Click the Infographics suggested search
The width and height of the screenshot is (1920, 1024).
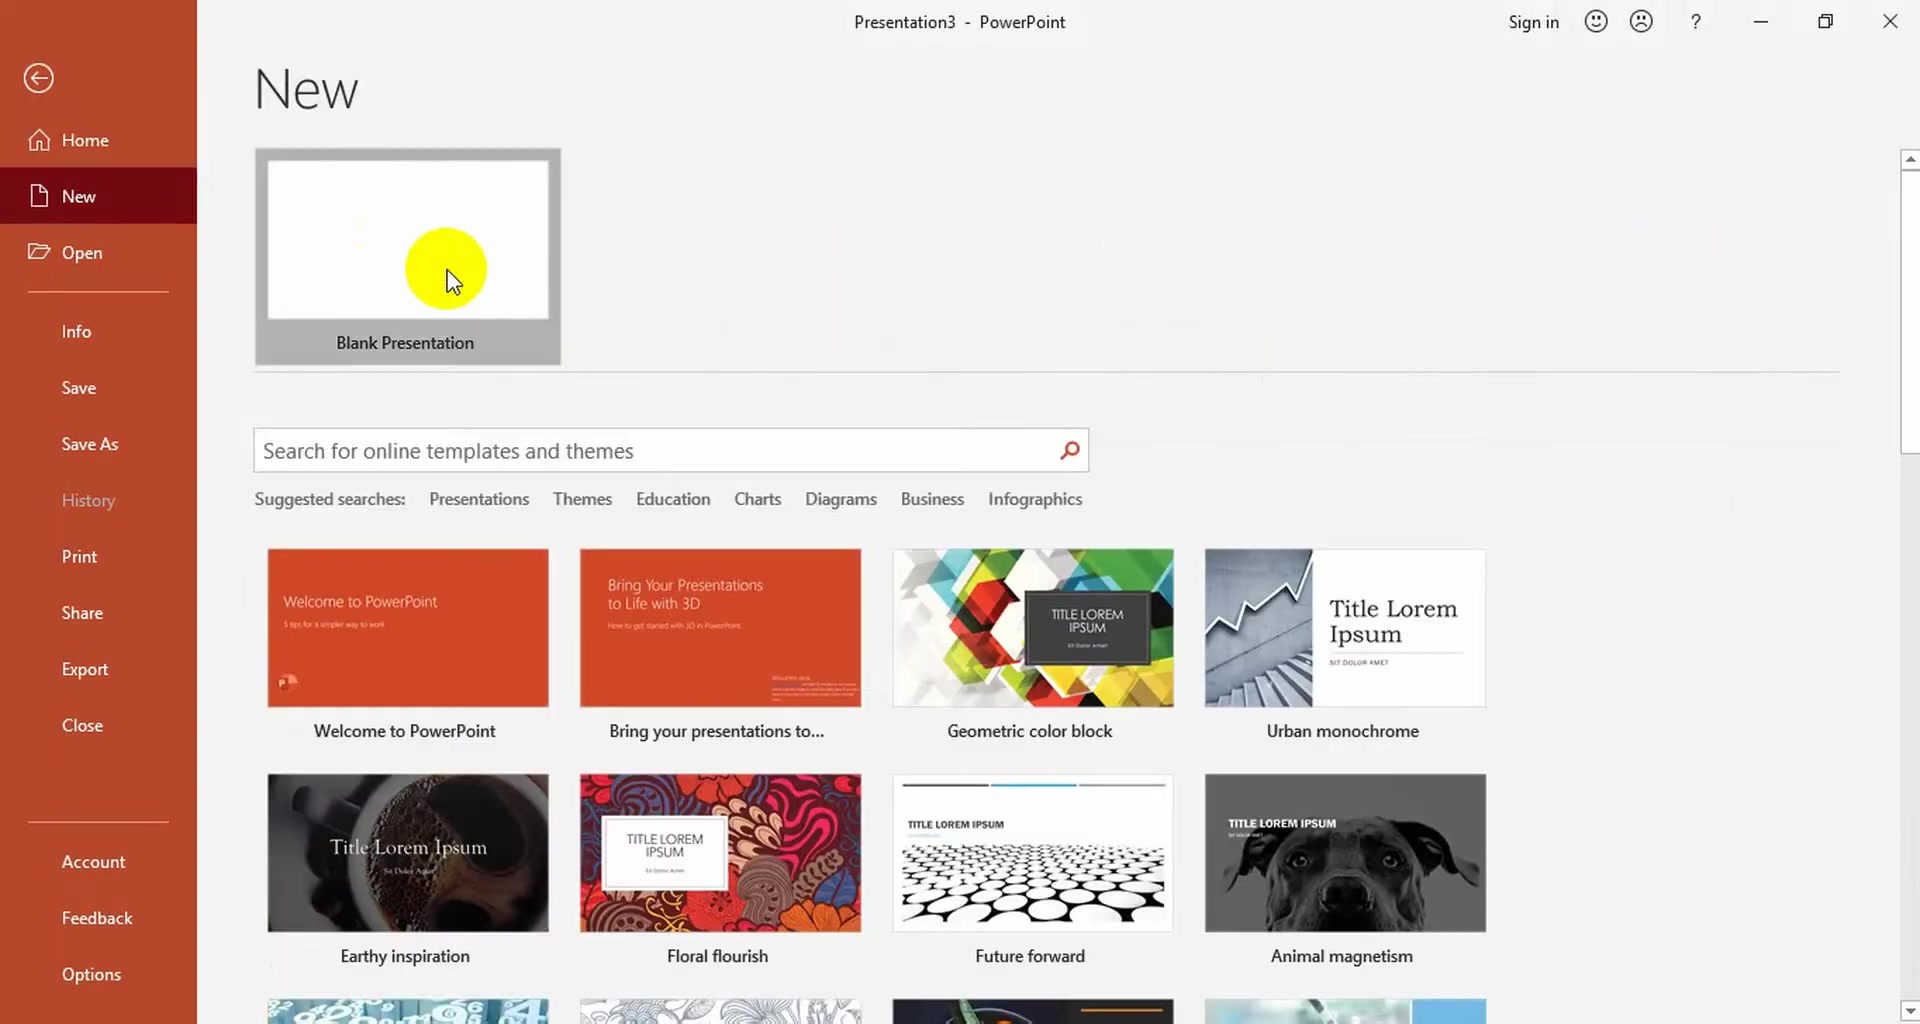1035,499
